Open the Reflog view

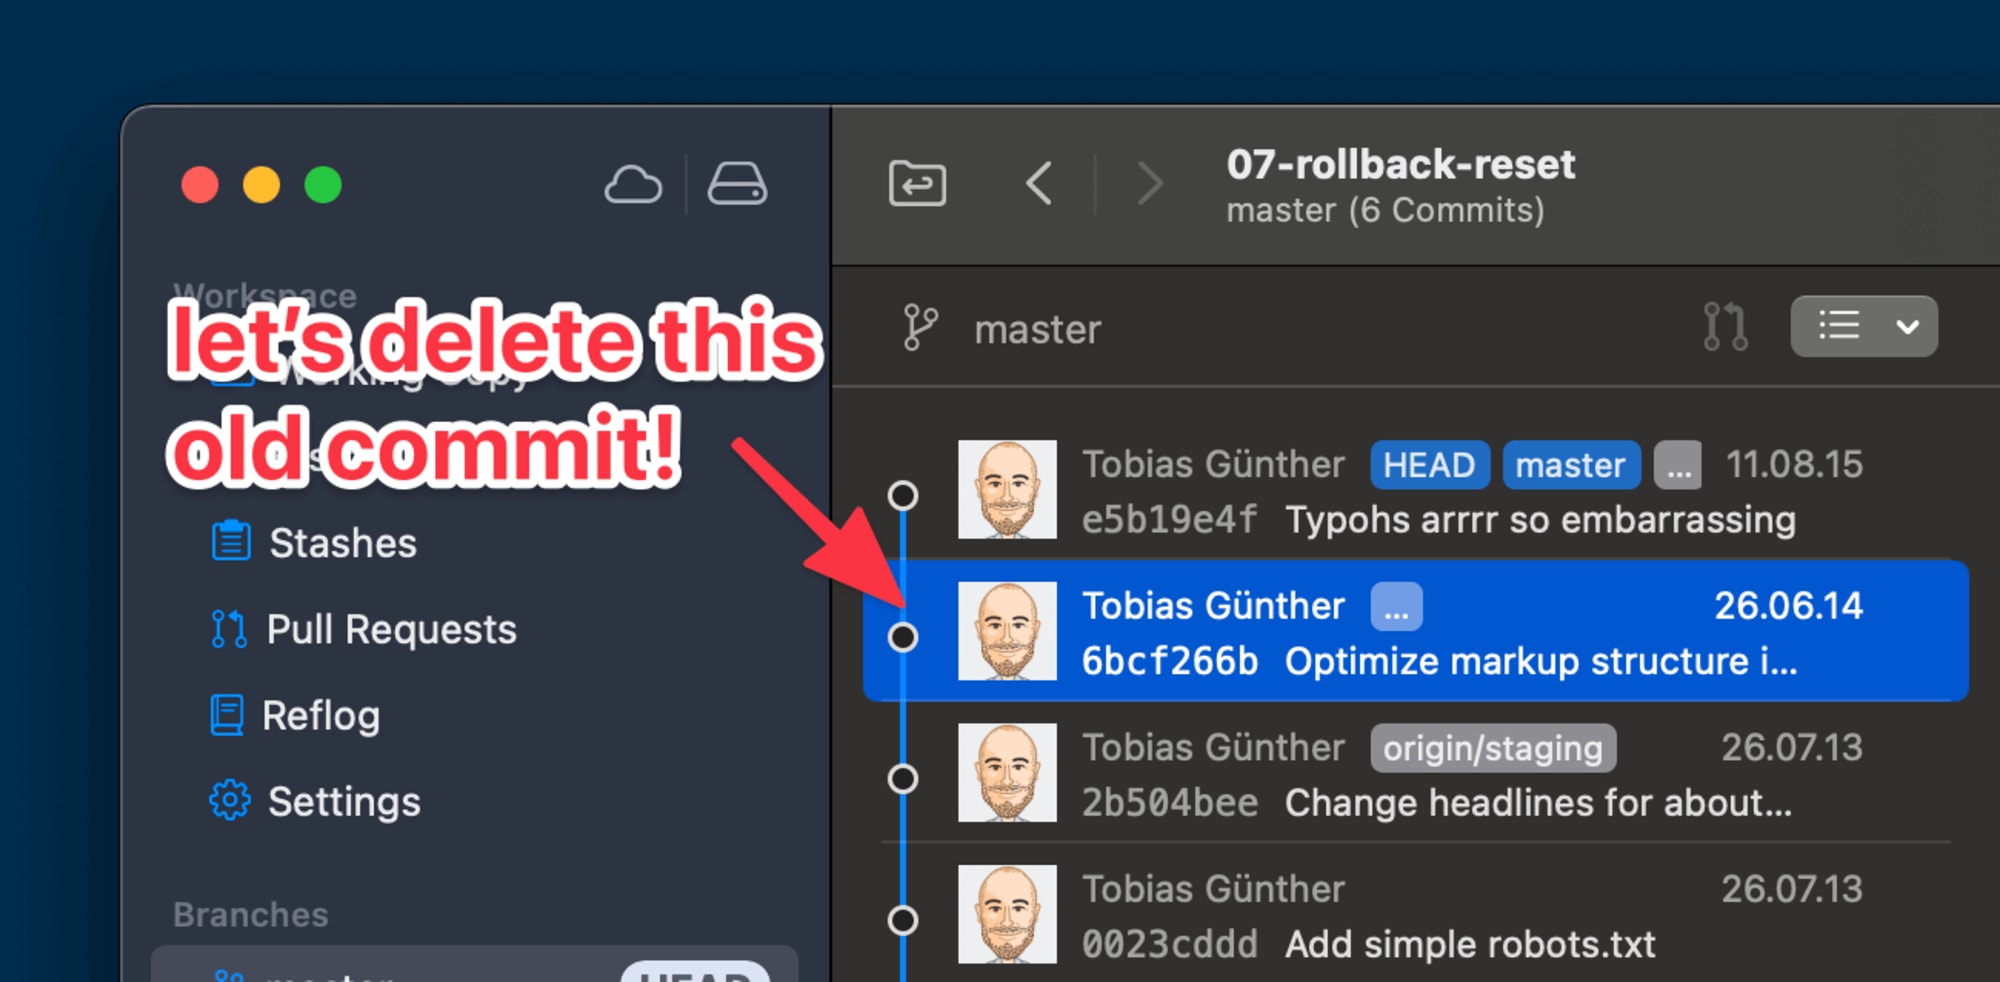click(320, 716)
